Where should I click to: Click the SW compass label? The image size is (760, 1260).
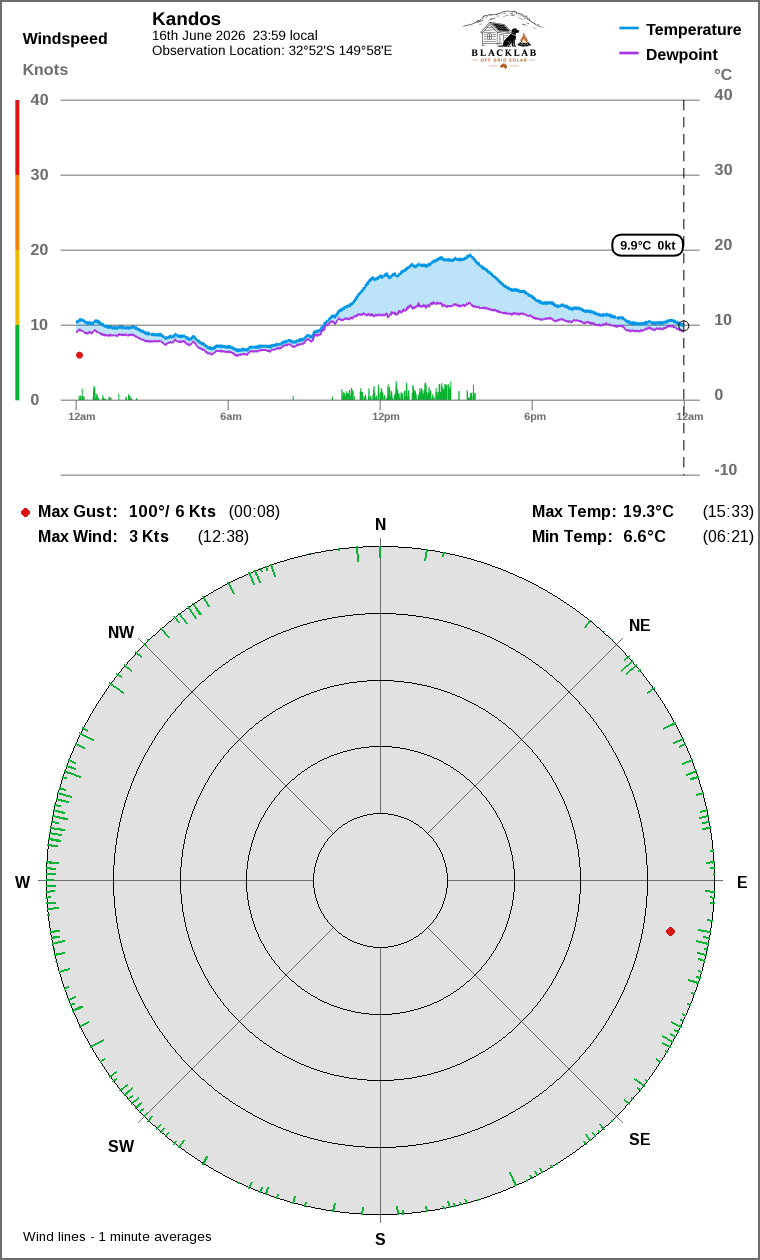121,1147
